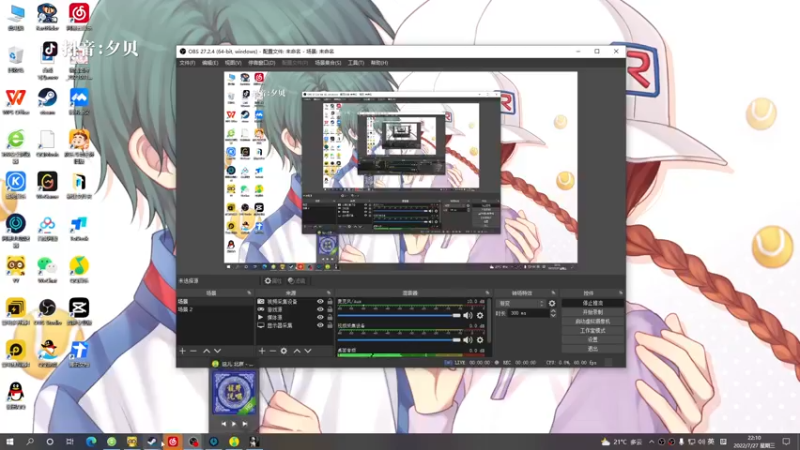Add a new source with the plus icon

point(262,351)
